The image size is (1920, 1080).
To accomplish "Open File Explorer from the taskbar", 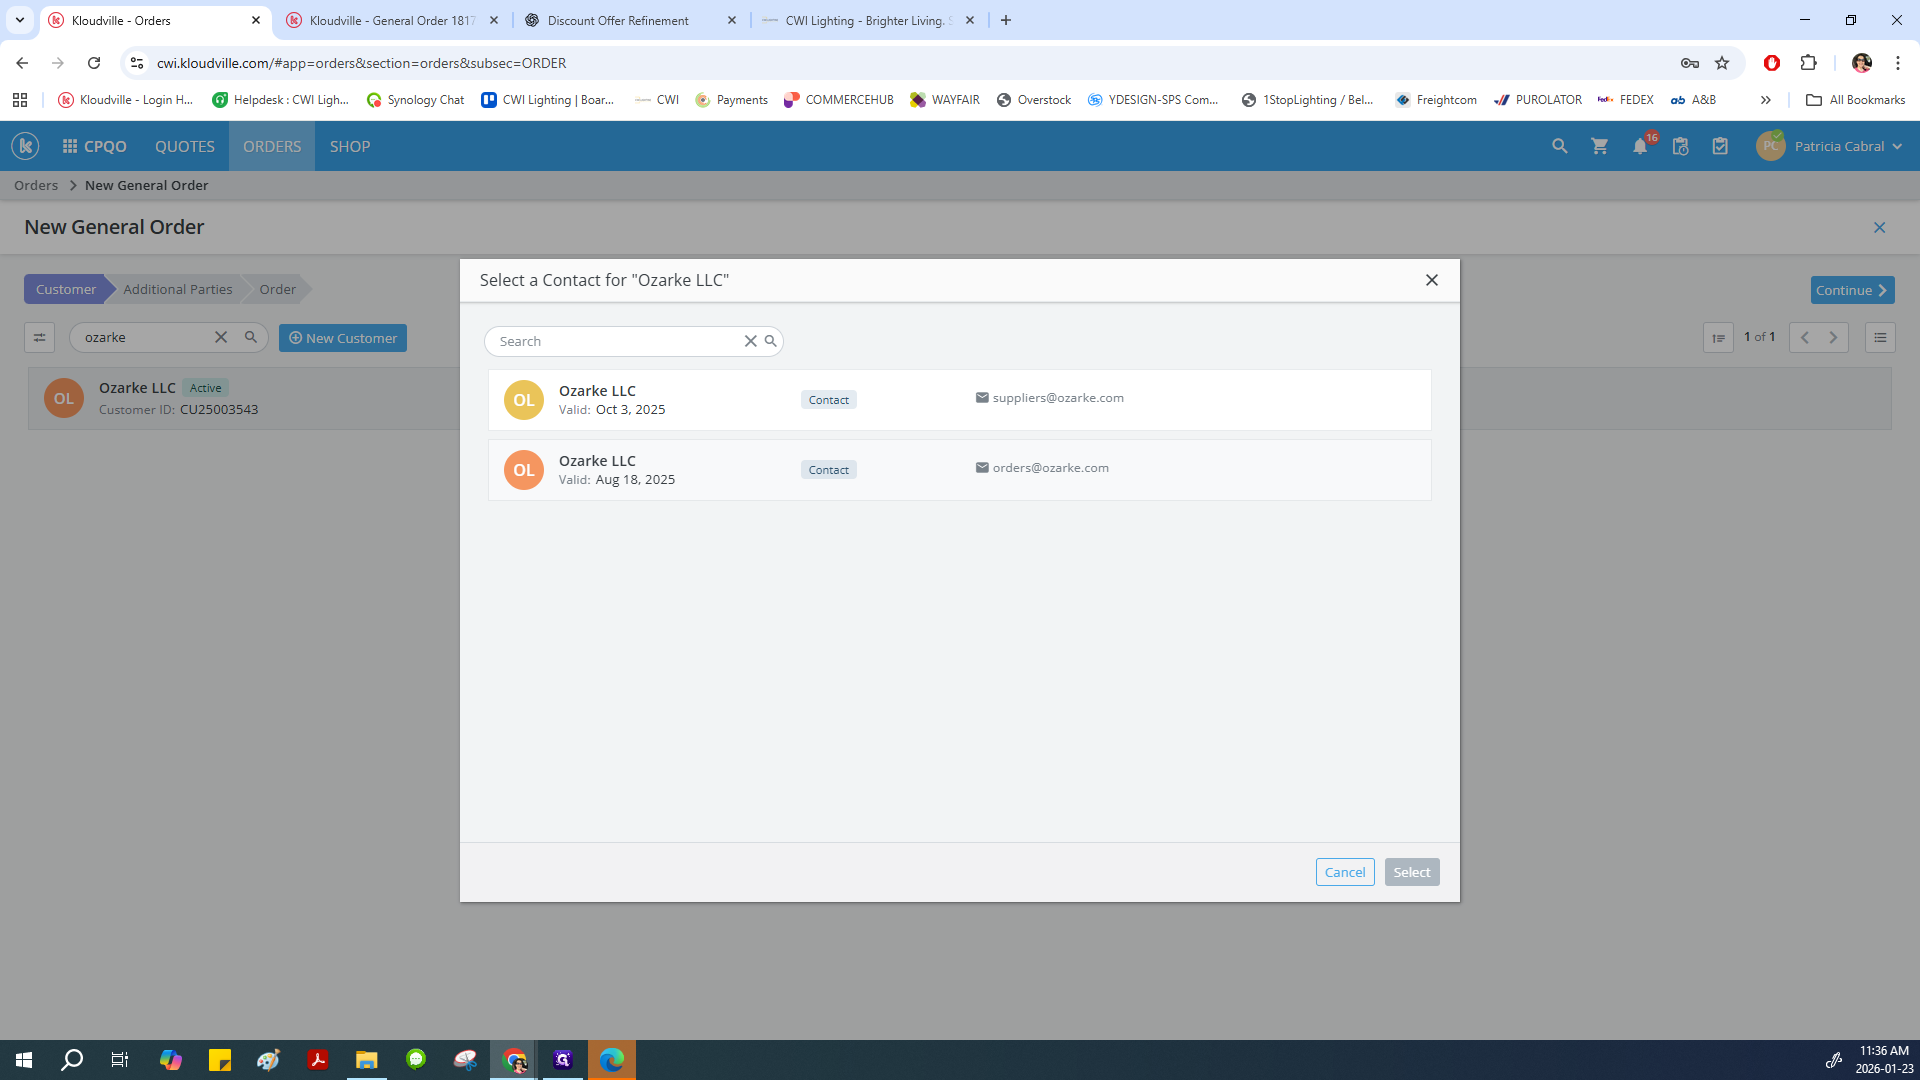I will [366, 1059].
